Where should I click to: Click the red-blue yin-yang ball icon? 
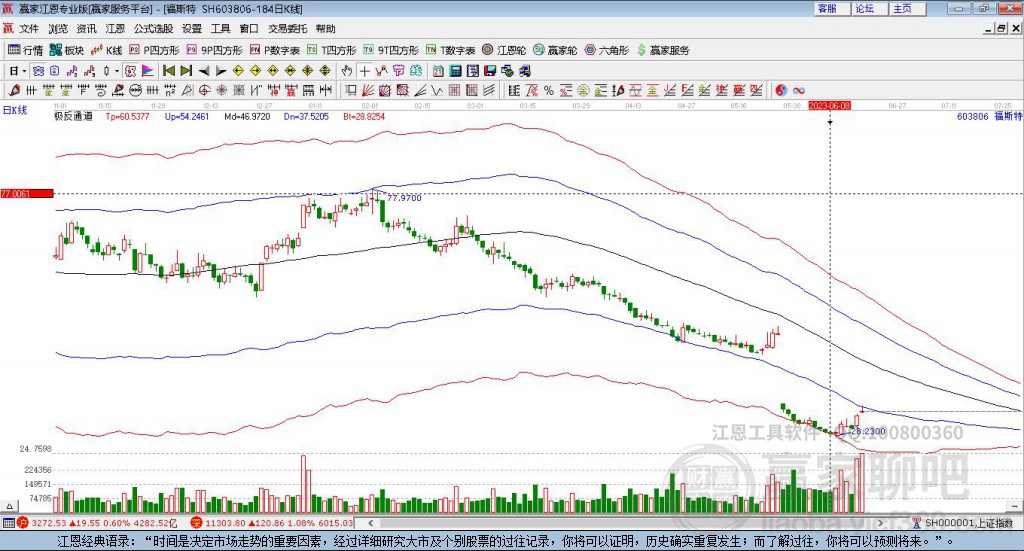click(781, 91)
